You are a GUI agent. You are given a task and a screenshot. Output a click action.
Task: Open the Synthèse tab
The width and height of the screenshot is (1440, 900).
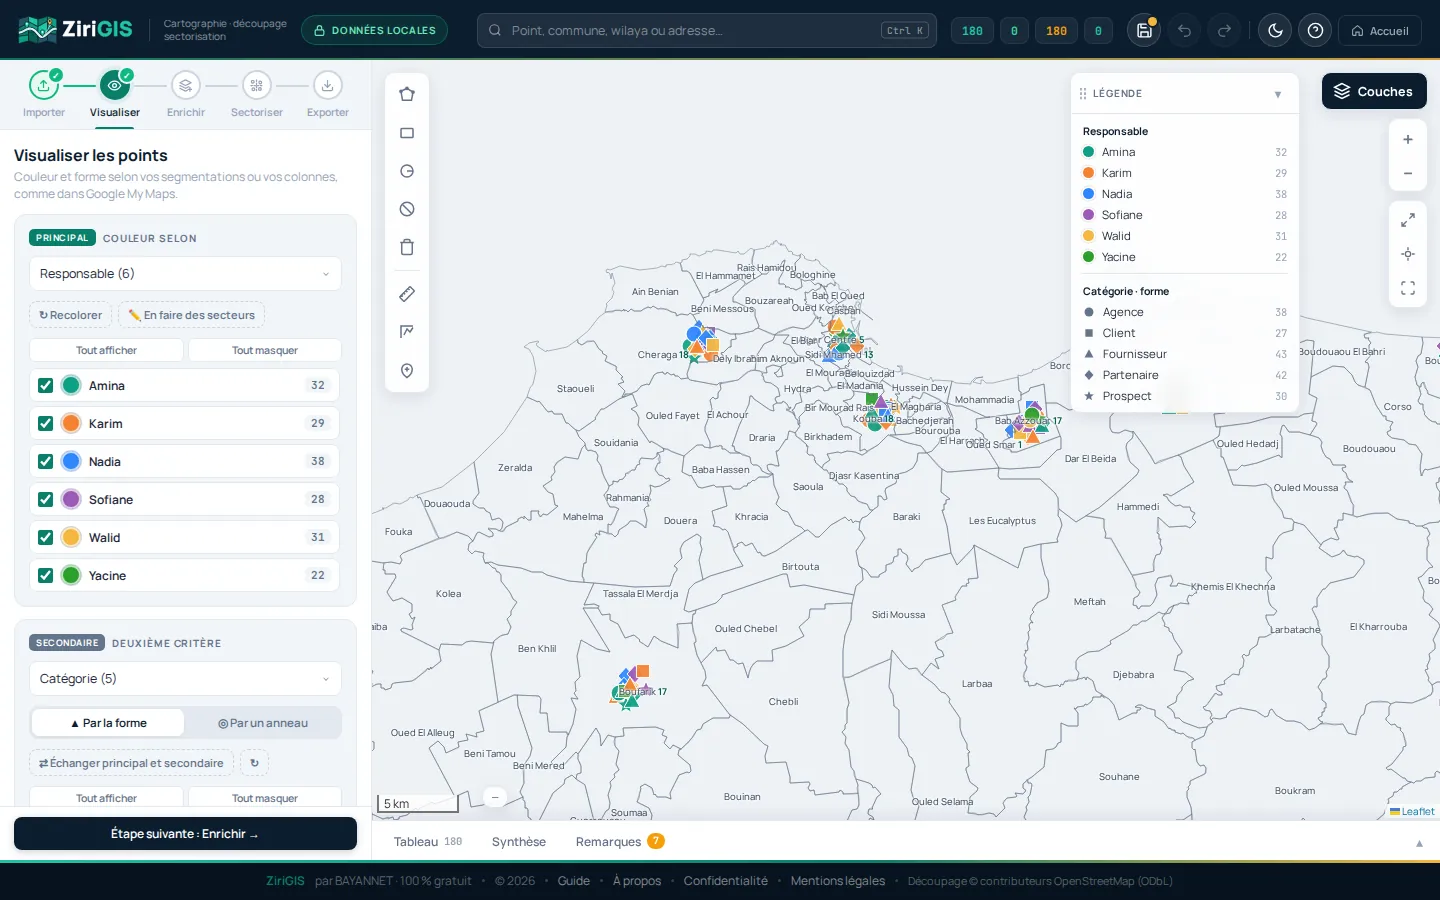[x=519, y=842]
